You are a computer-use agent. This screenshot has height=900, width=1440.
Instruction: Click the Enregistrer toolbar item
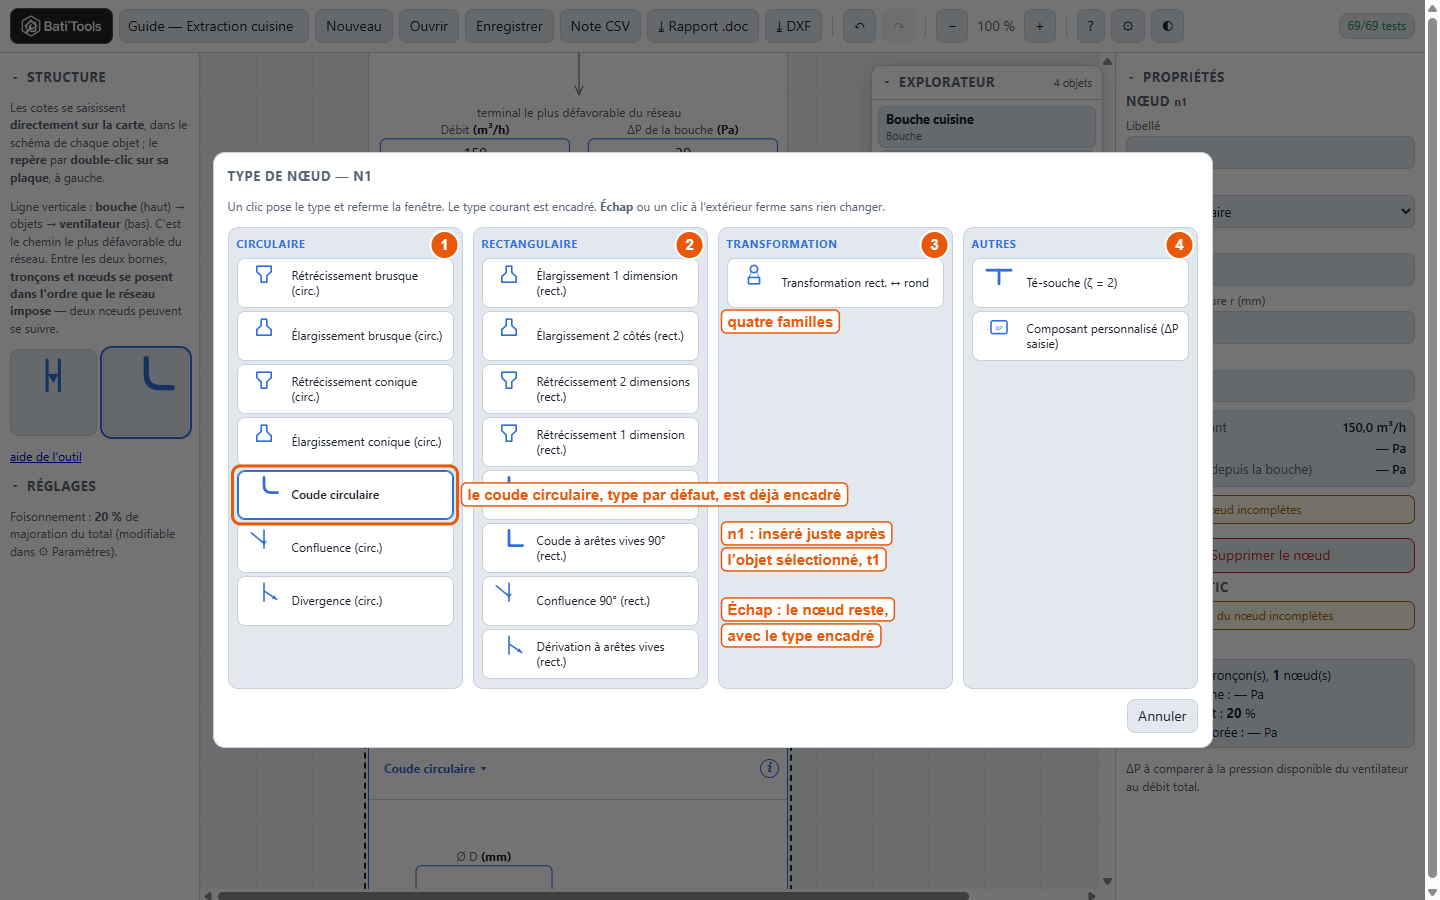click(x=509, y=26)
